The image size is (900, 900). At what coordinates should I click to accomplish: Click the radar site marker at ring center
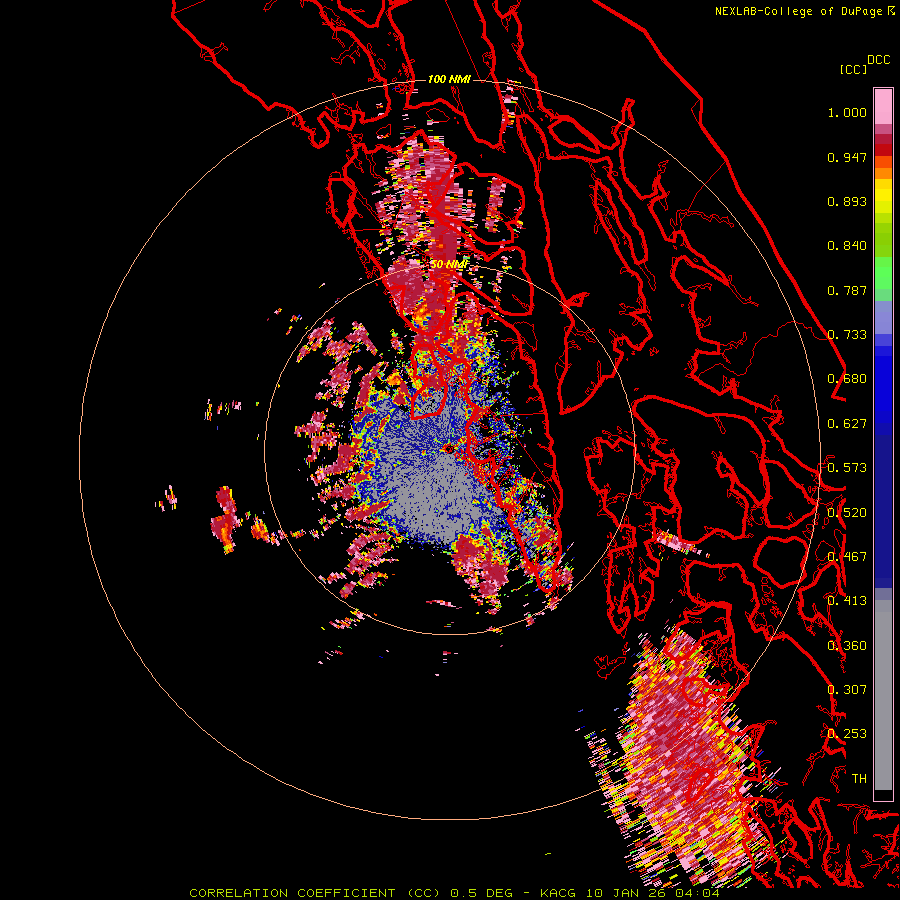(x=449, y=448)
